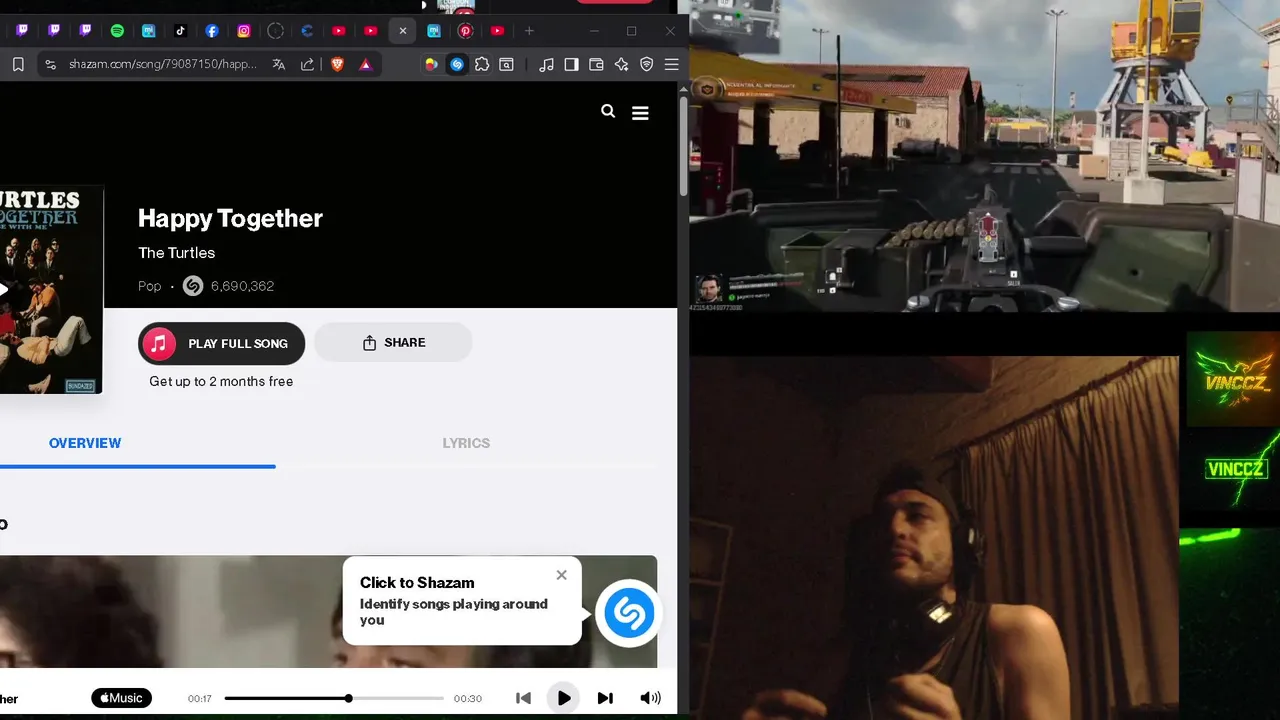Image resolution: width=1280 pixels, height=720 pixels.
Task: Click the orange VINCCZ phoenix logo
Action: point(1233,380)
